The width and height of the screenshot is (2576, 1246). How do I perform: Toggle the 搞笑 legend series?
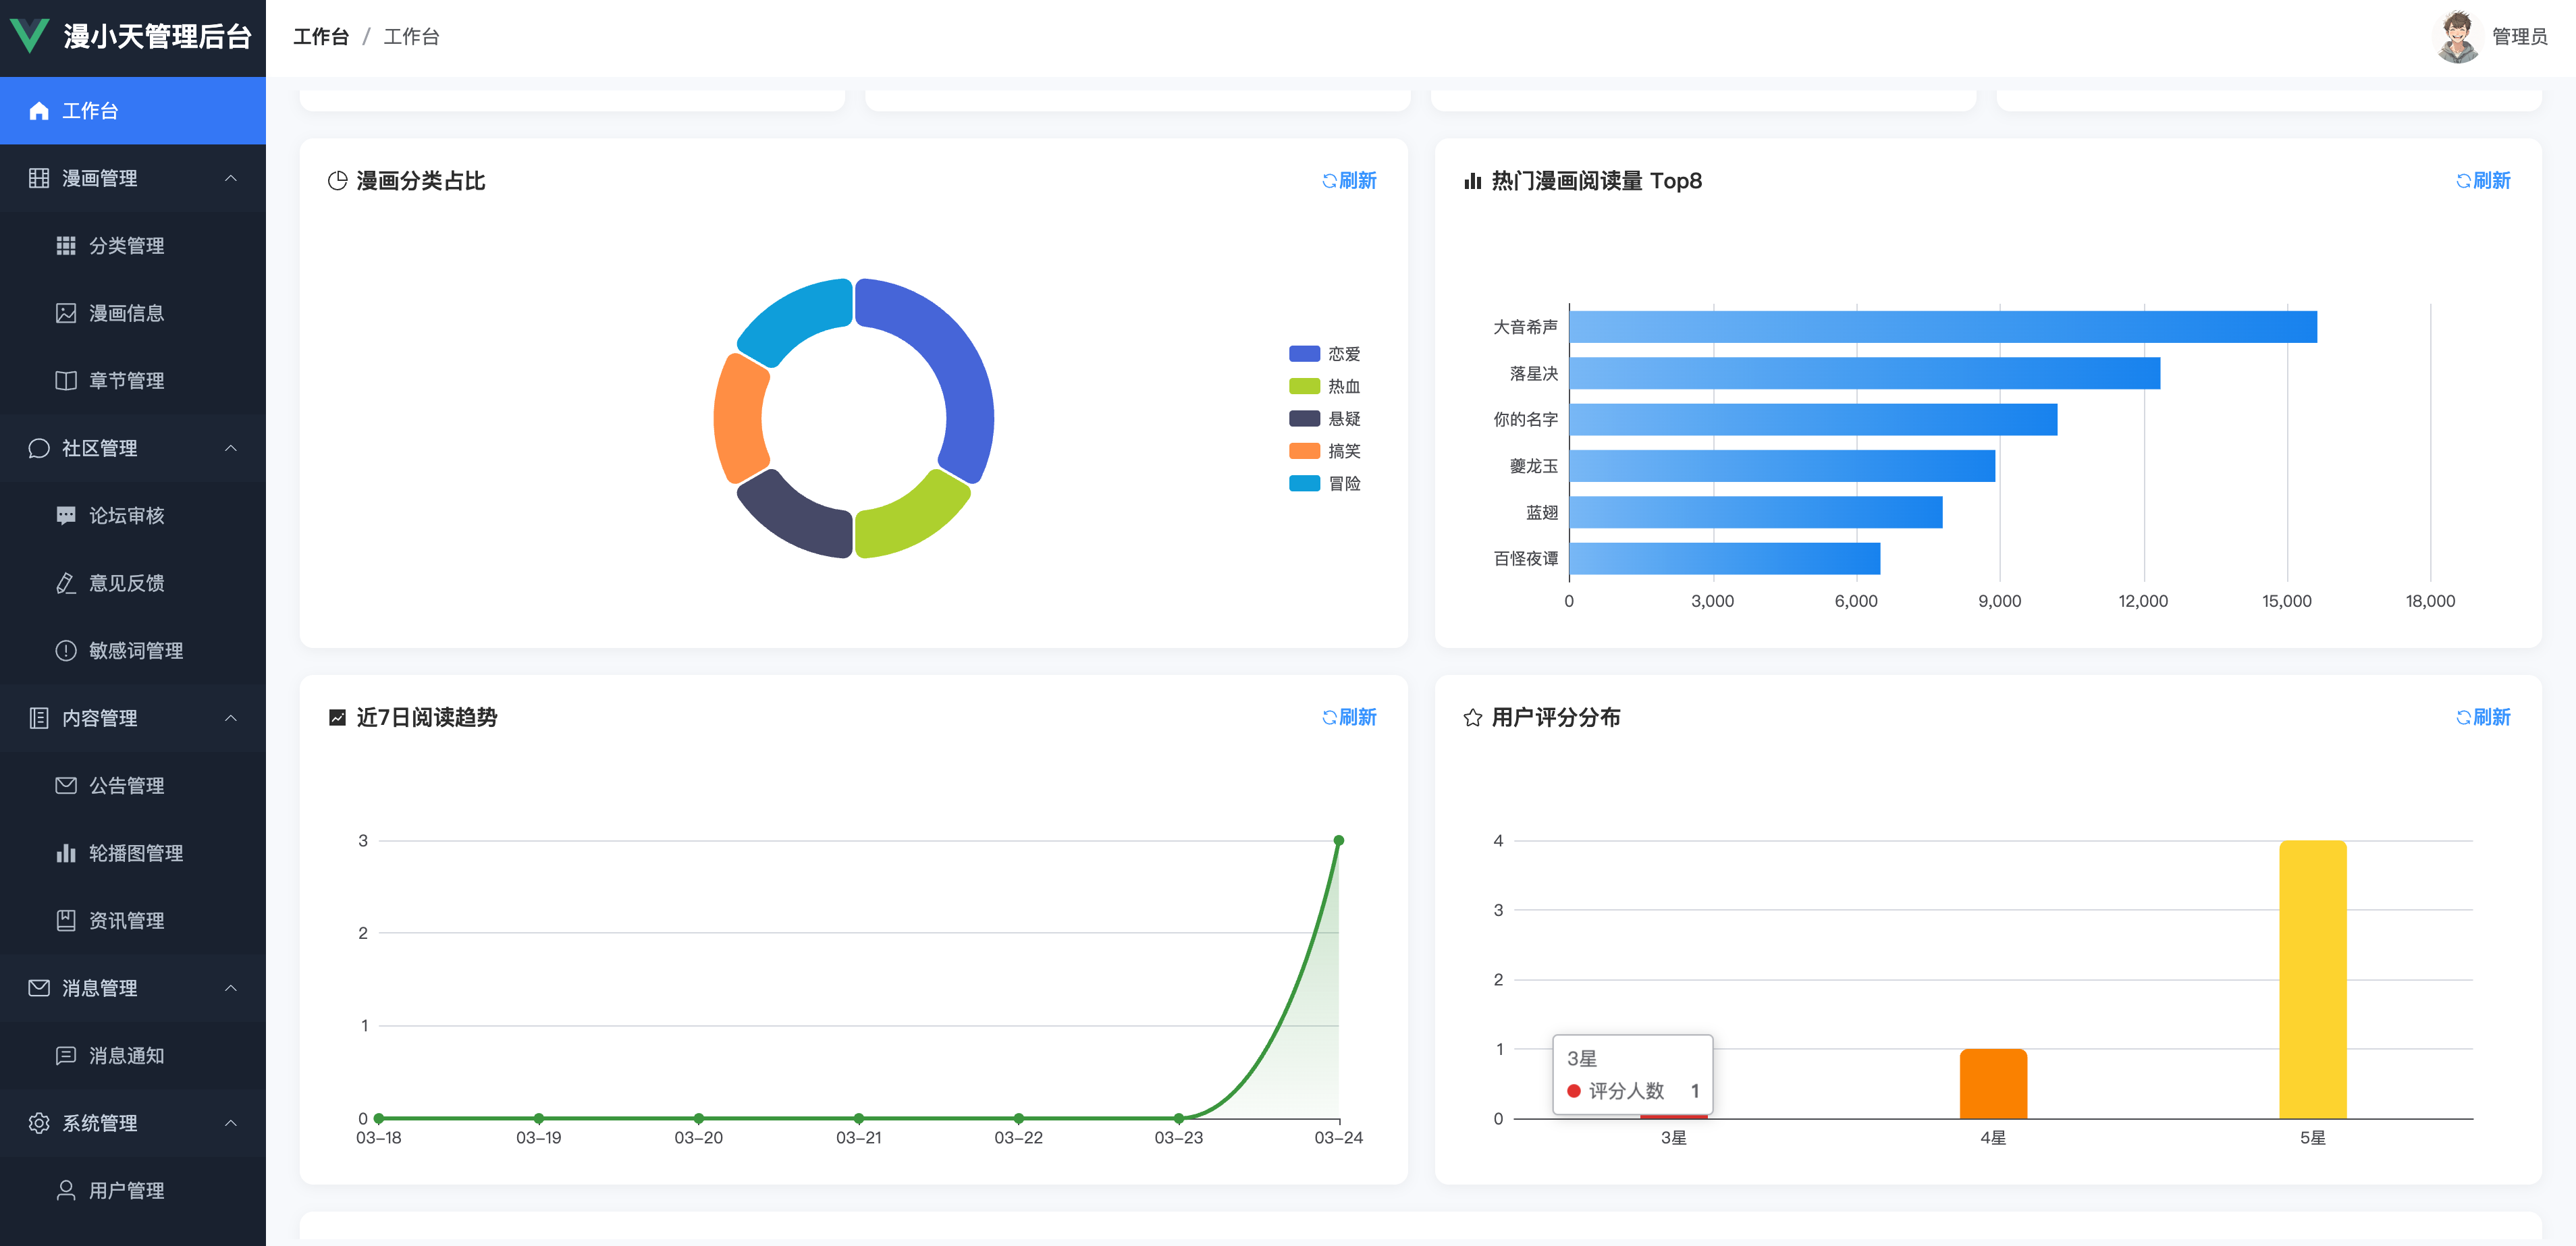[x=1324, y=451]
